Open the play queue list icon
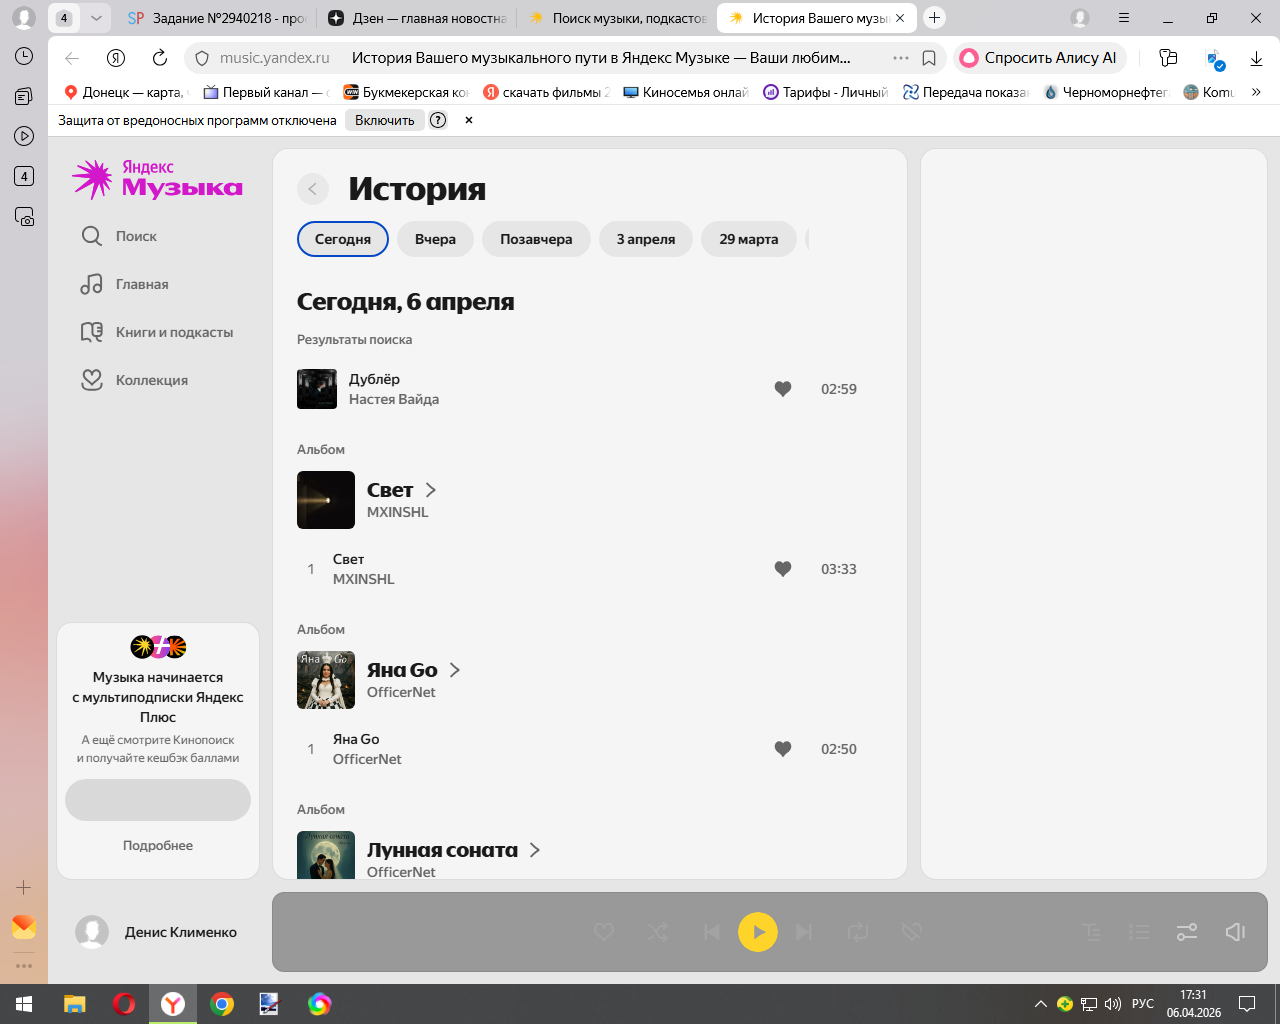 click(1139, 932)
